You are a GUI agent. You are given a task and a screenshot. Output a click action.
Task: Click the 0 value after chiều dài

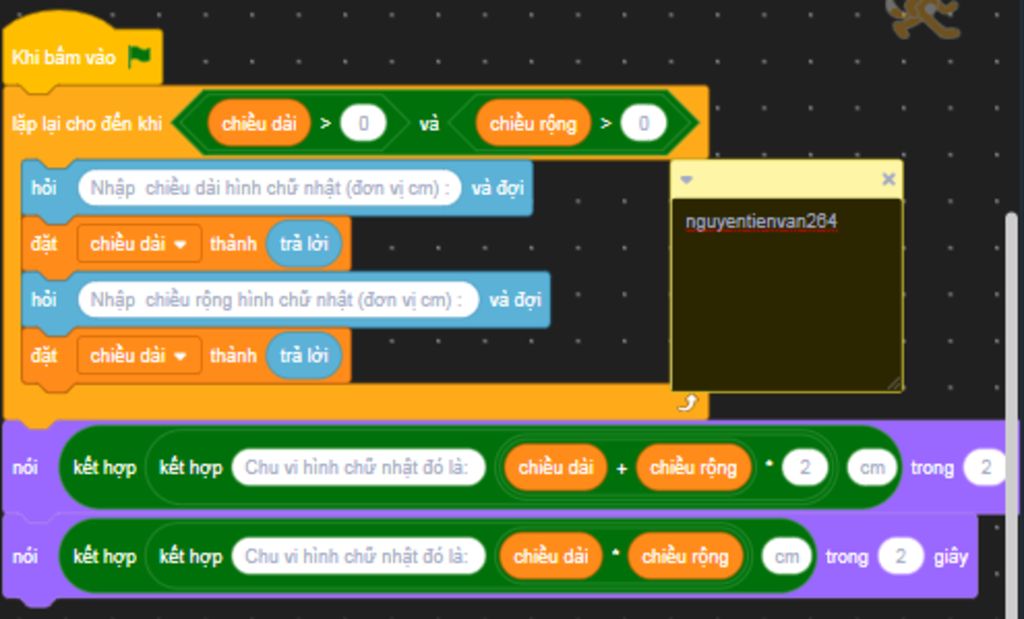click(363, 123)
